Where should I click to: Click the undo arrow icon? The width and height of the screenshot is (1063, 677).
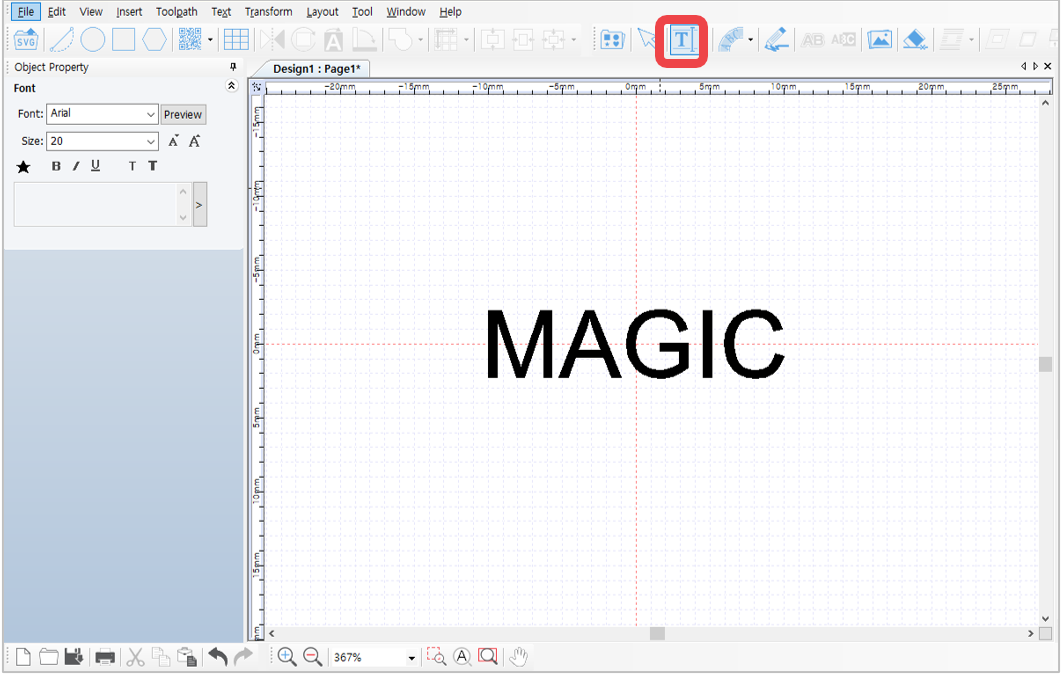(218, 657)
